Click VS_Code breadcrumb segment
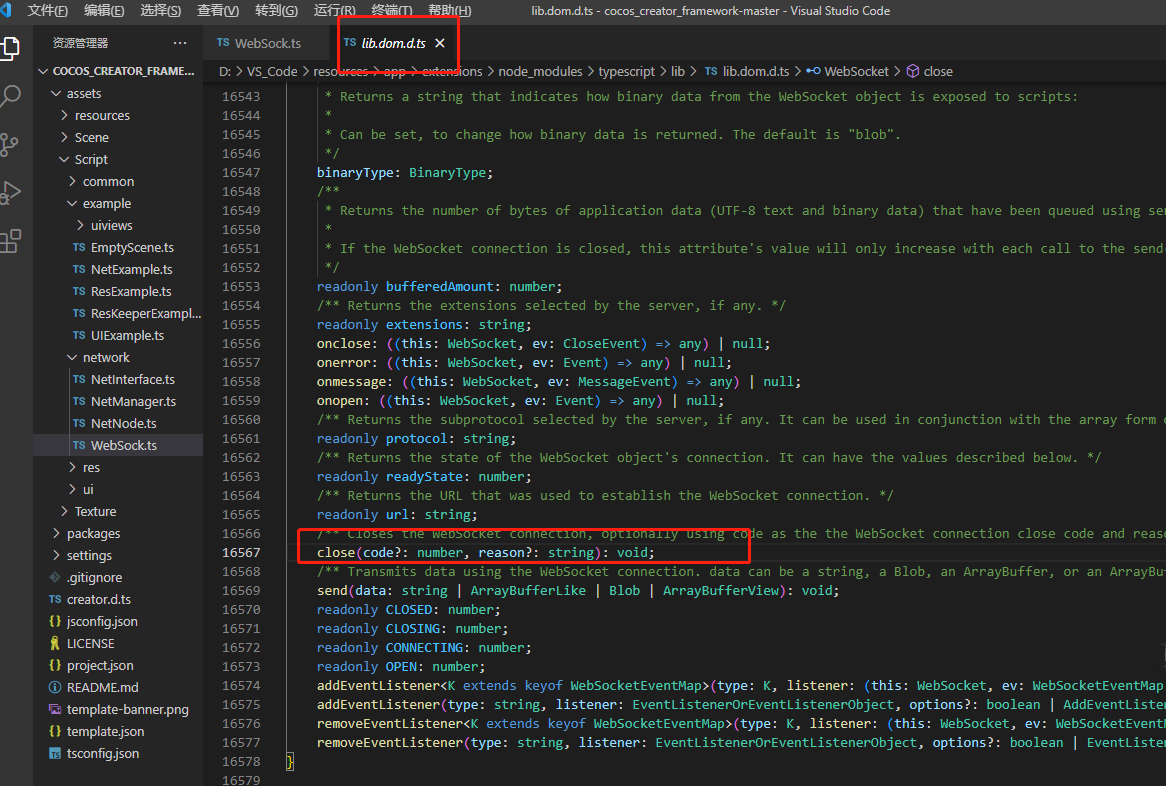Screen dimensions: 1166x786 click(x=272, y=71)
